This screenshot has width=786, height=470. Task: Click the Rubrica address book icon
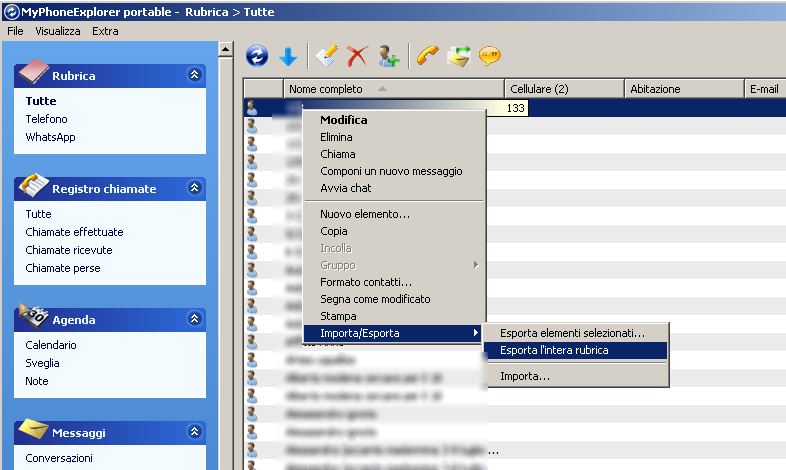33,71
